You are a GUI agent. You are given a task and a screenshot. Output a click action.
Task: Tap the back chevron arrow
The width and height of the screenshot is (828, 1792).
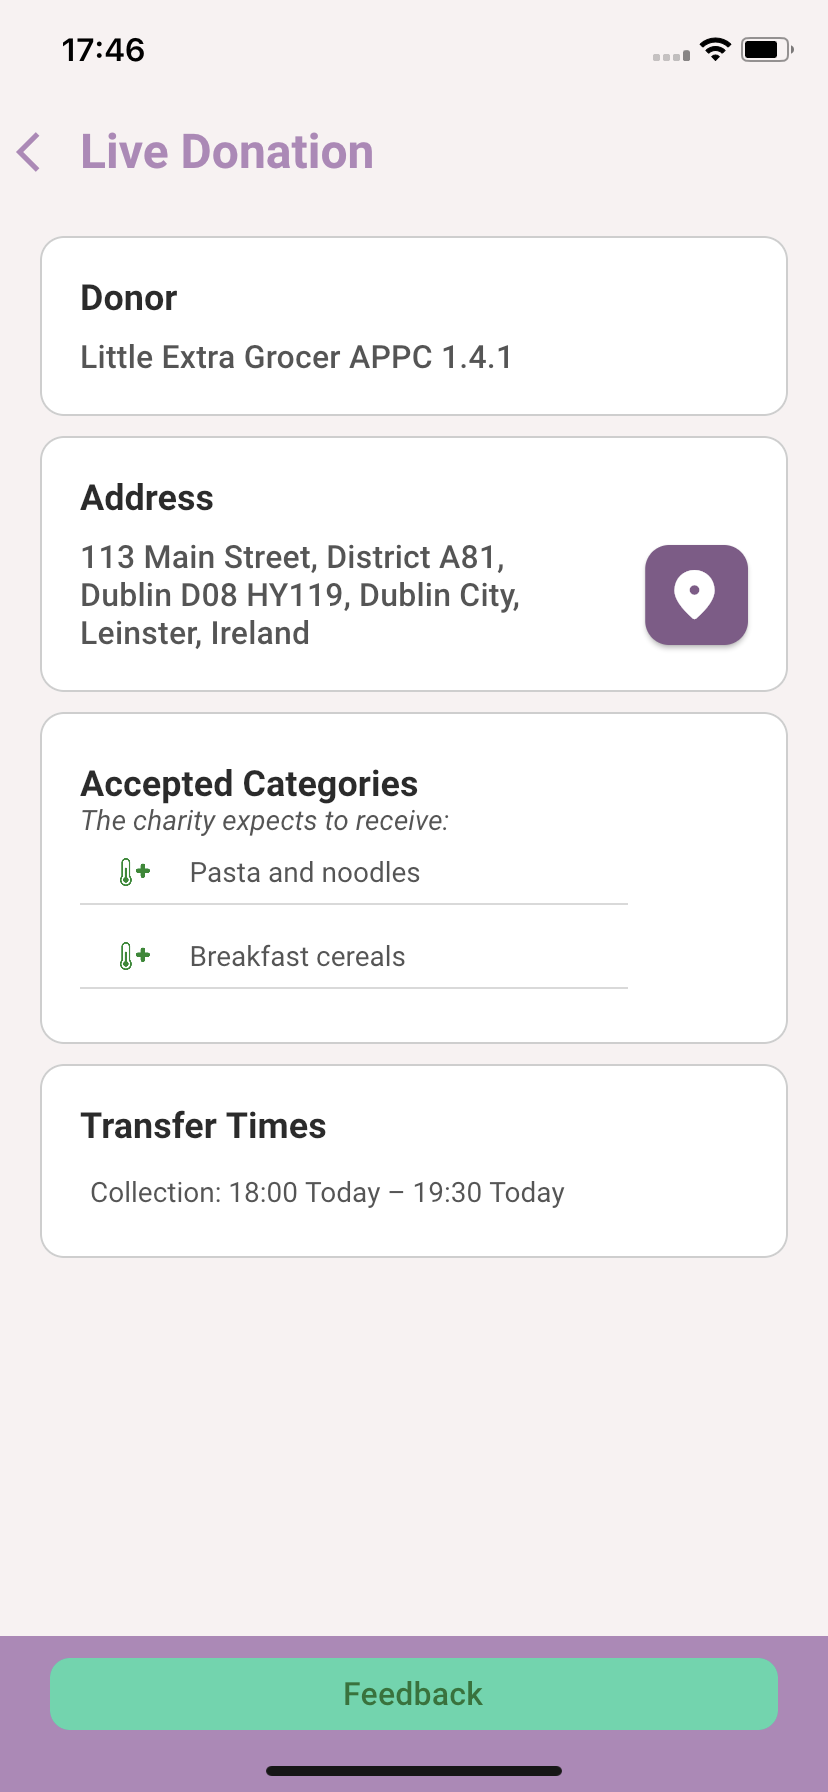(29, 152)
